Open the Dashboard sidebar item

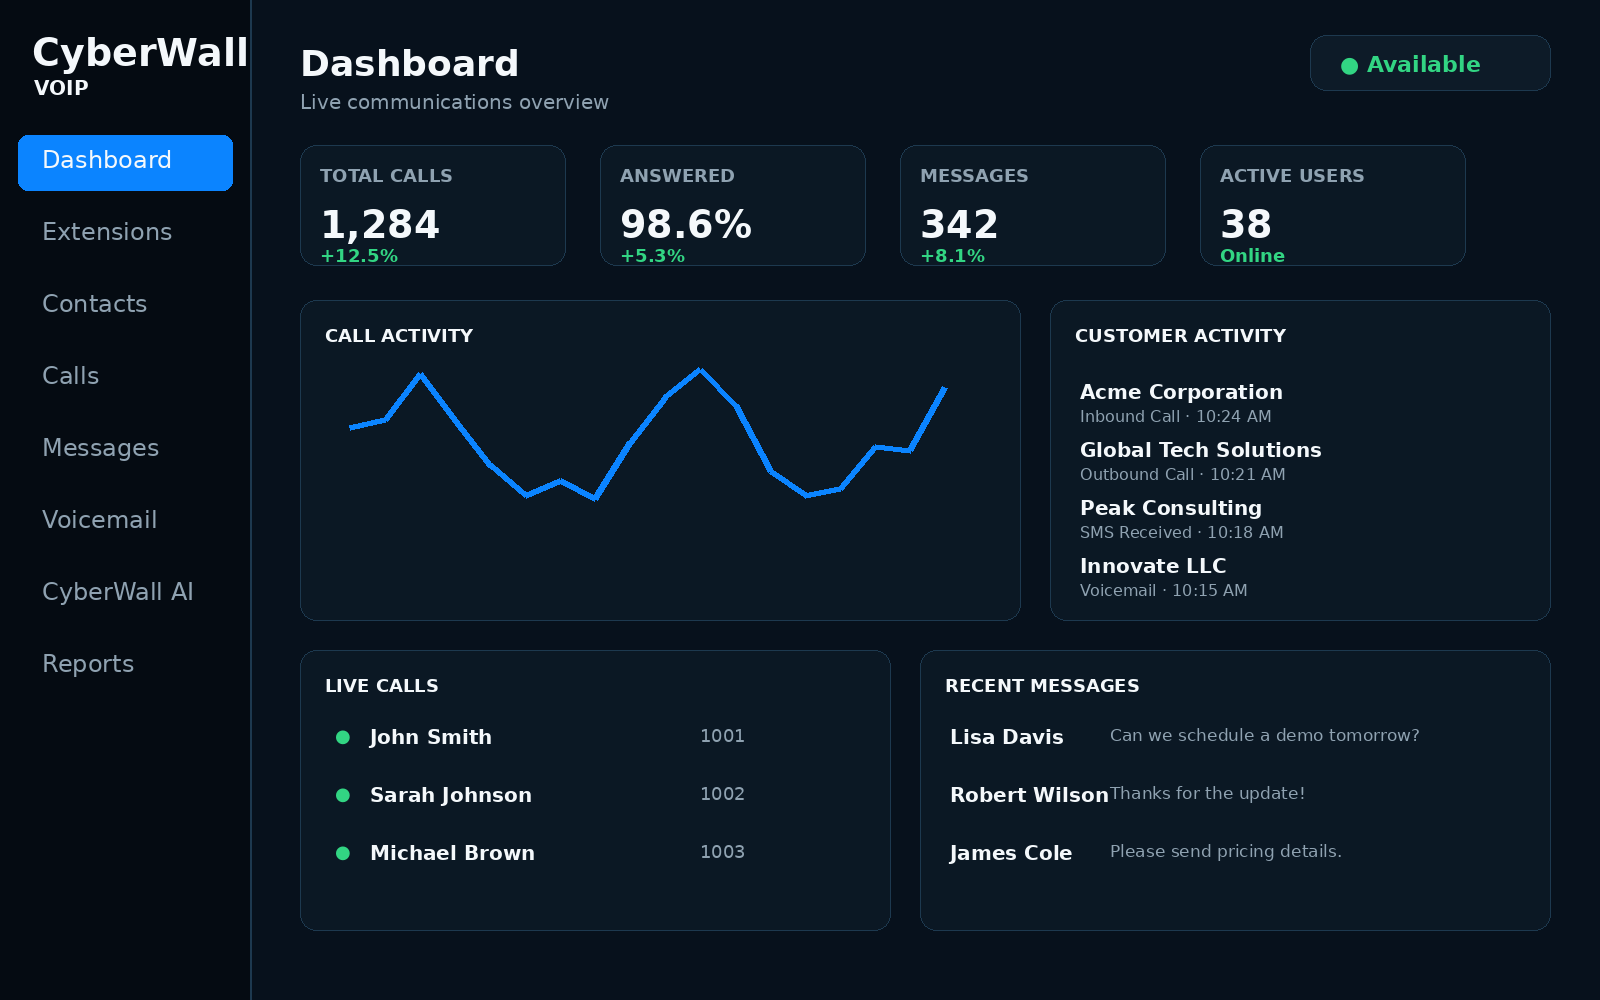(x=125, y=162)
